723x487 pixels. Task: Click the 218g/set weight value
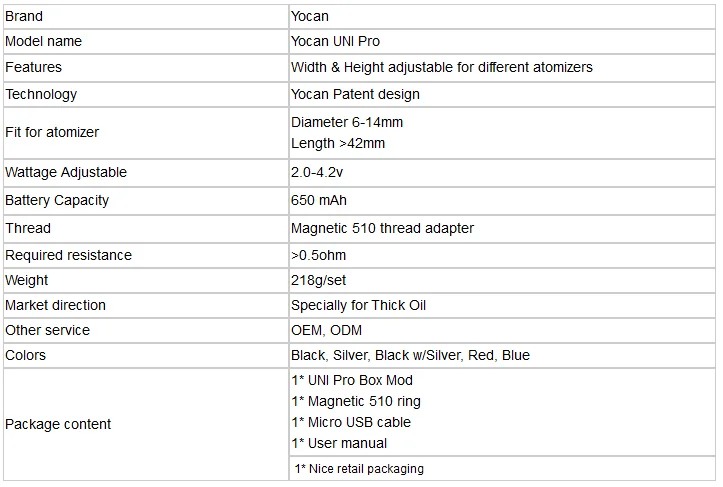click(319, 280)
